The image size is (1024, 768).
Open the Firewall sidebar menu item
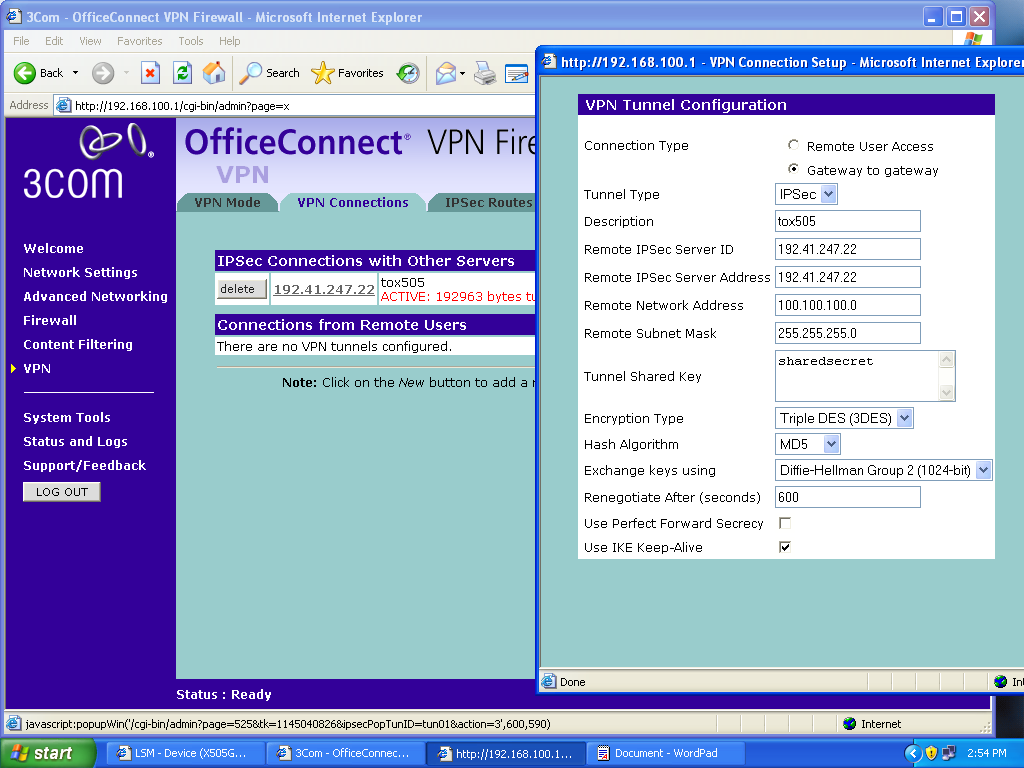click(x=50, y=320)
